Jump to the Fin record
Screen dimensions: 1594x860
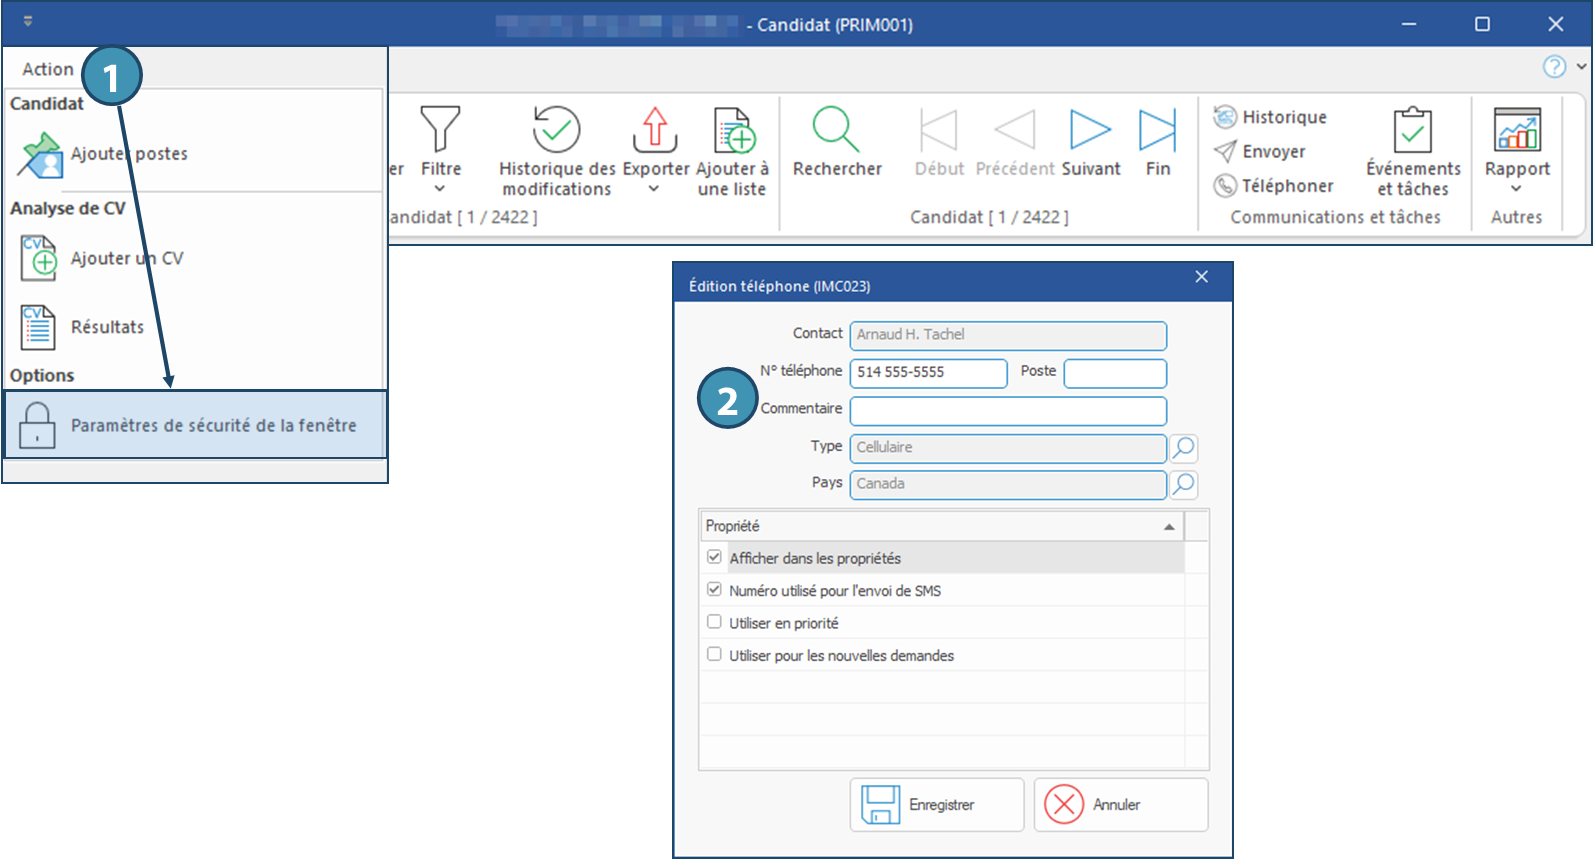[1157, 131]
